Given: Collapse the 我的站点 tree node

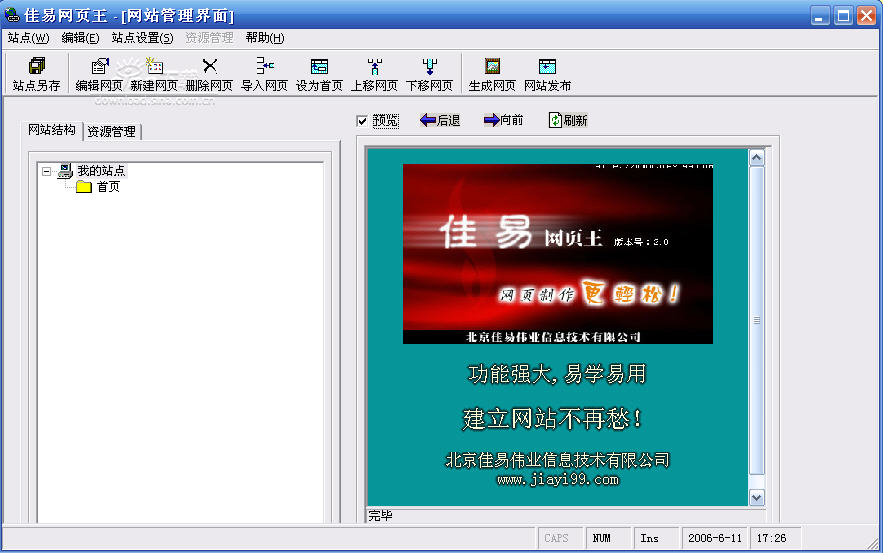Looking at the screenshot, I should 46,172.
